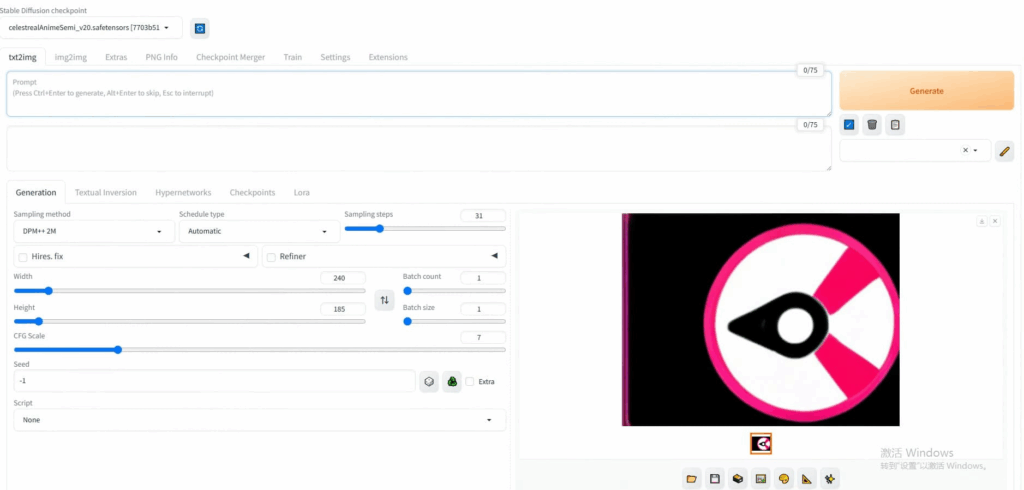
Task: Click the Generate button
Action: (926, 90)
